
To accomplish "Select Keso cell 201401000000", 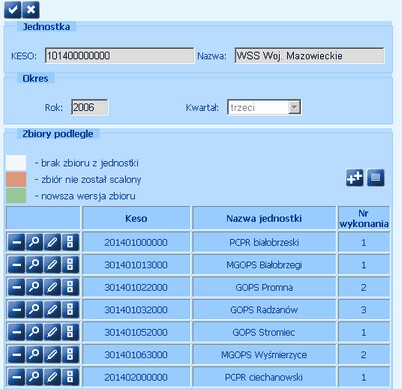I will pos(136,242).
